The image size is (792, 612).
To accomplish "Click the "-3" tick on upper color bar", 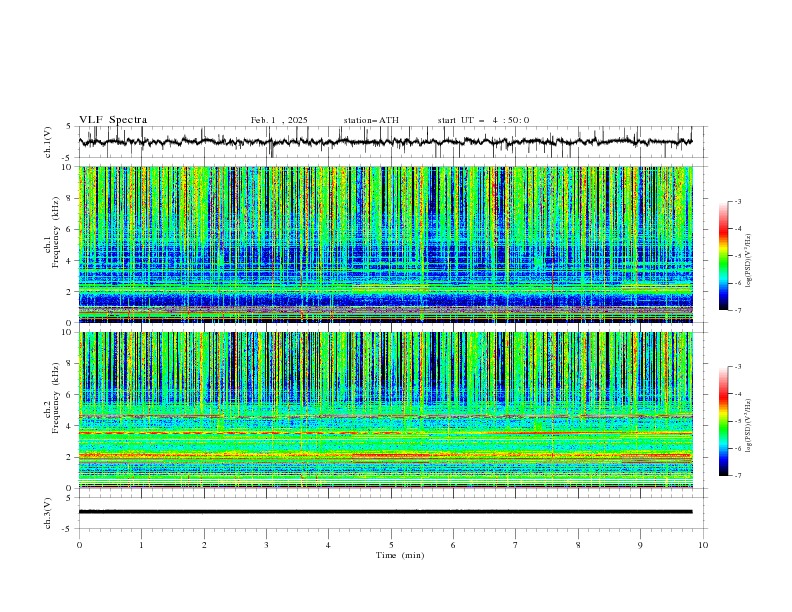I will click(x=738, y=201).
